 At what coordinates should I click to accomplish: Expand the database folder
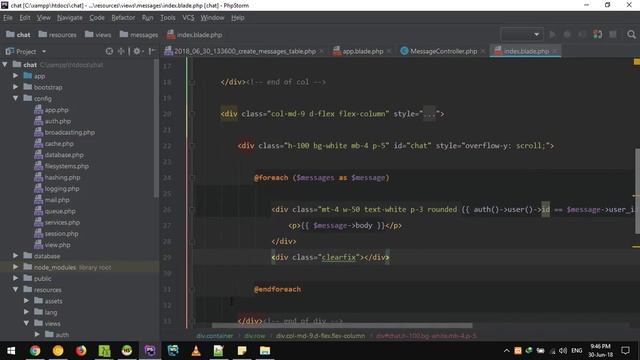click(16, 256)
